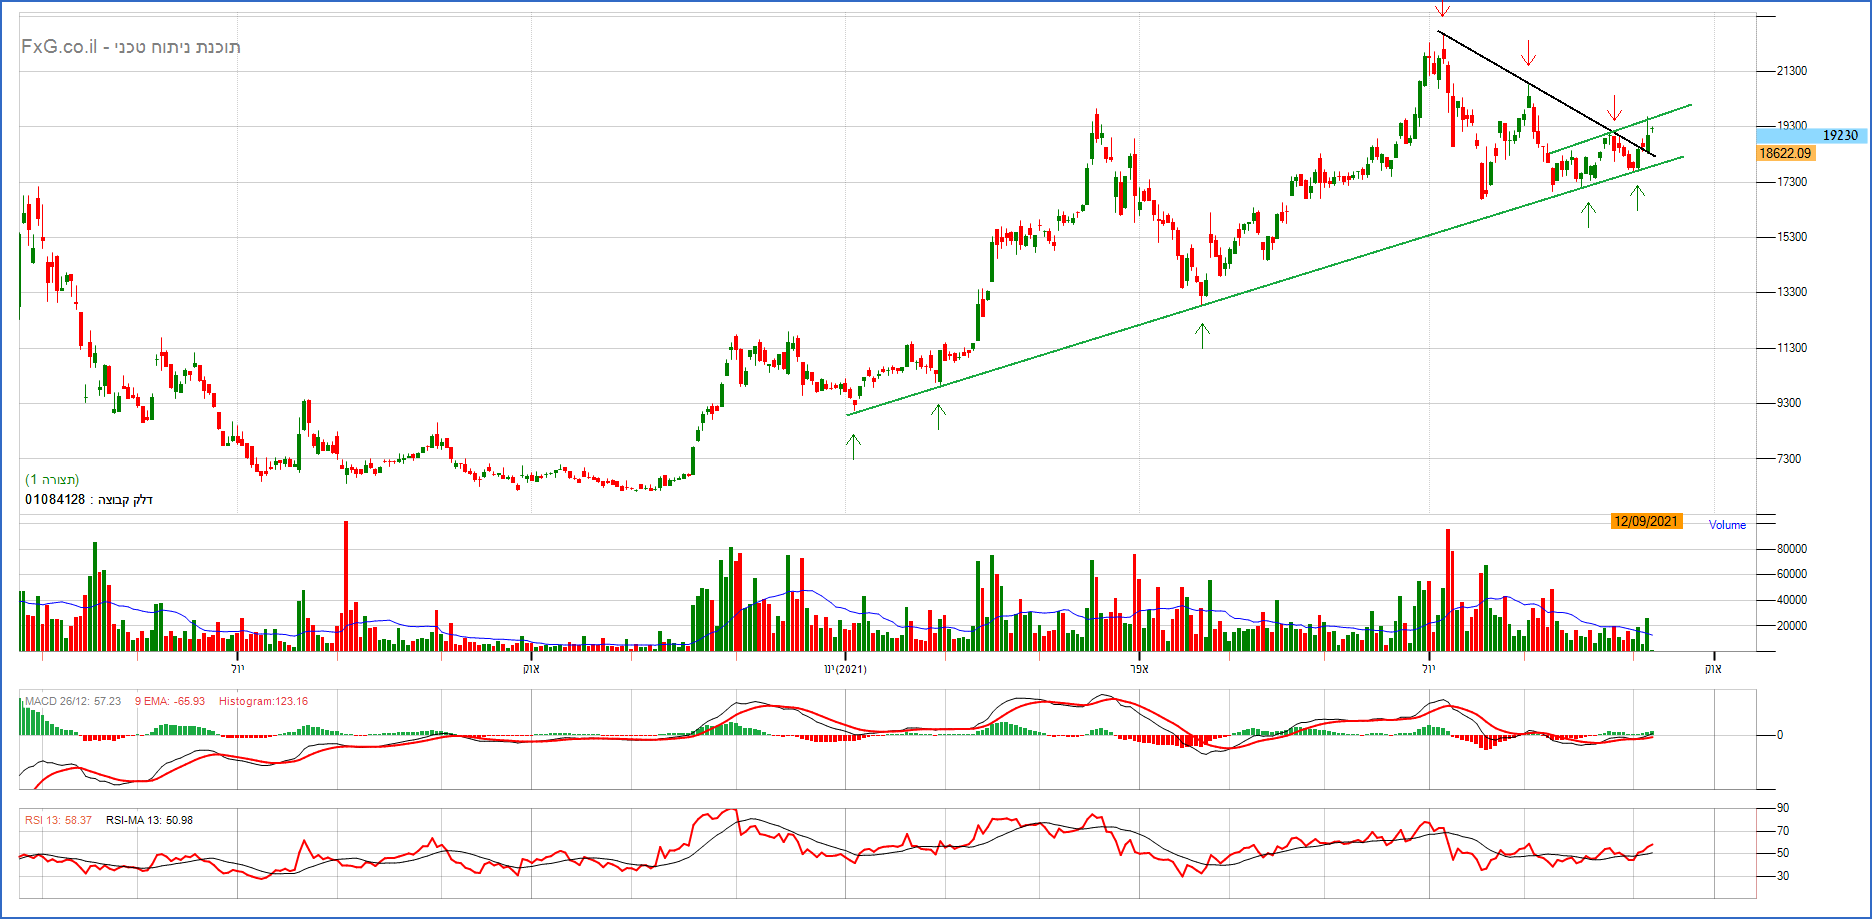Click the RSI 13 indicator label
1872x919 pixels.
58,820
